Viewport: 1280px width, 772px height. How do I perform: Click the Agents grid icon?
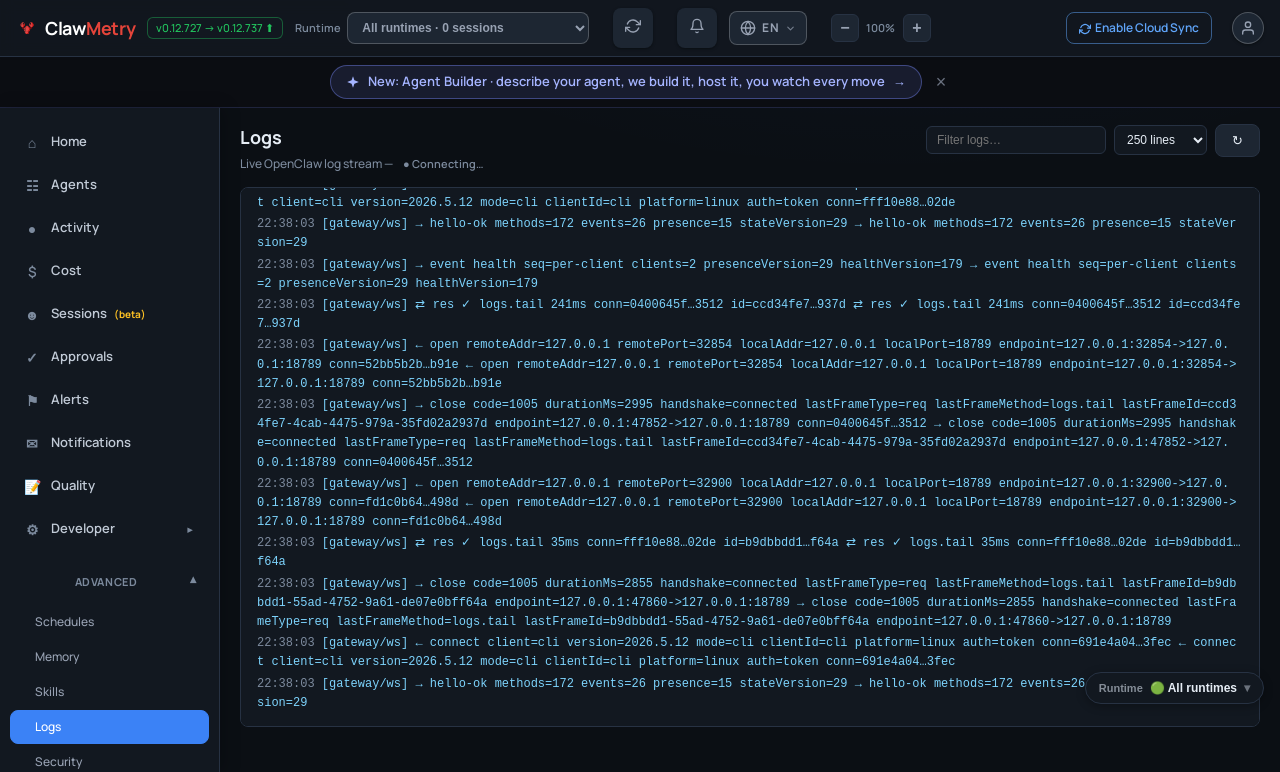pyautogui.click(x=32, y=186)
